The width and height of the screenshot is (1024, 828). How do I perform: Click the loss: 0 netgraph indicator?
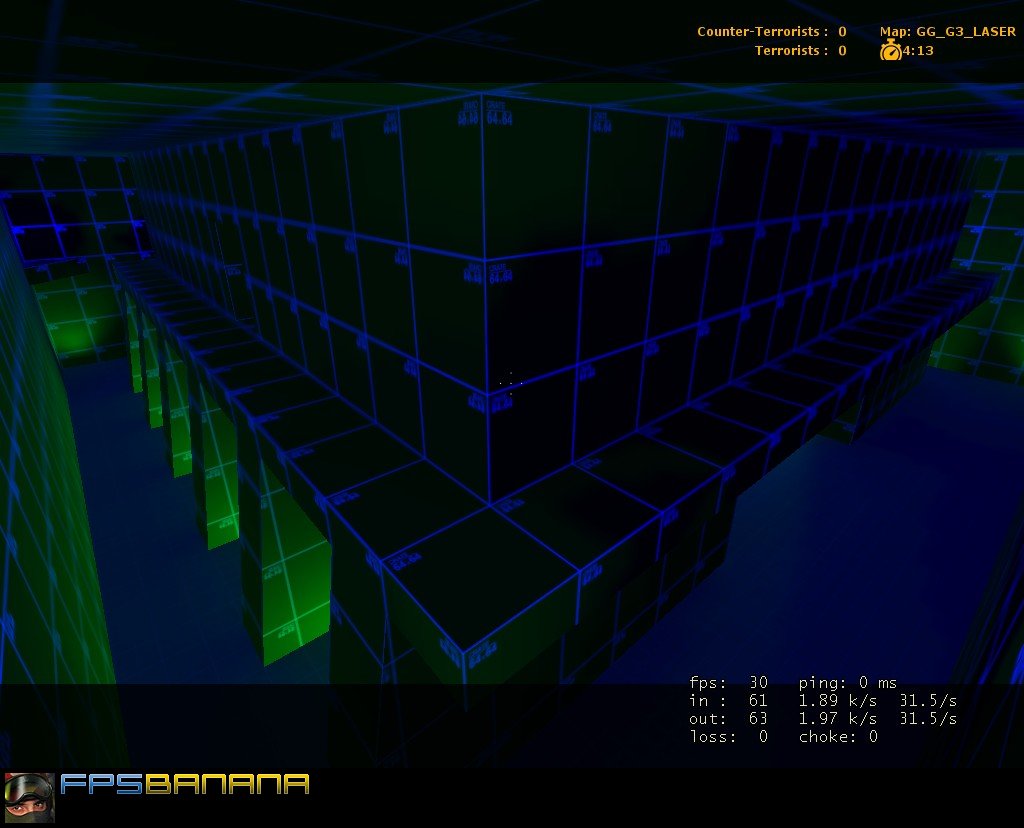[x=727, y=736]
